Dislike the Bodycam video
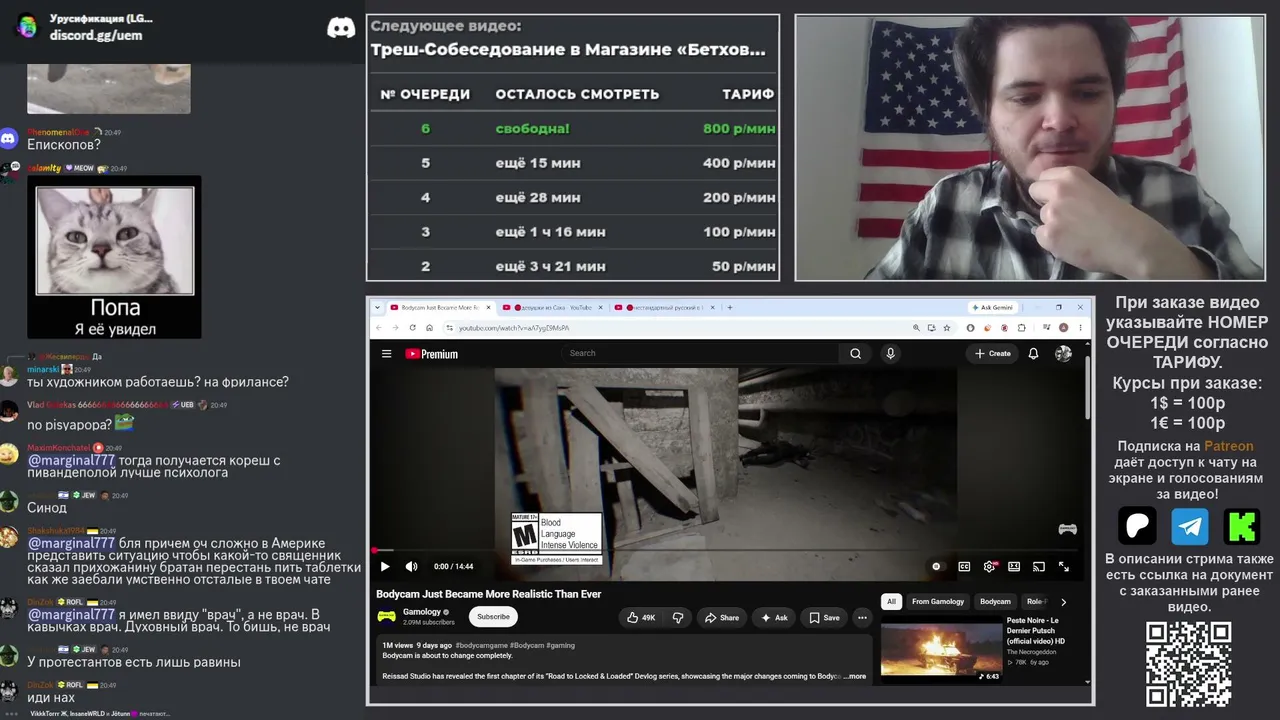Image resolution: width=1280 pixels, height=720 pixels. point(677,617)
